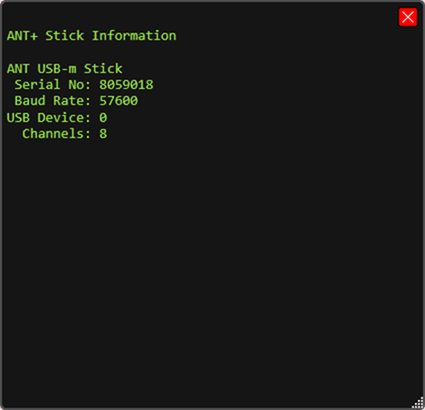Click the dotted resize grip in window corner
This screenshot has height=410, width=425.
(418, 403)
